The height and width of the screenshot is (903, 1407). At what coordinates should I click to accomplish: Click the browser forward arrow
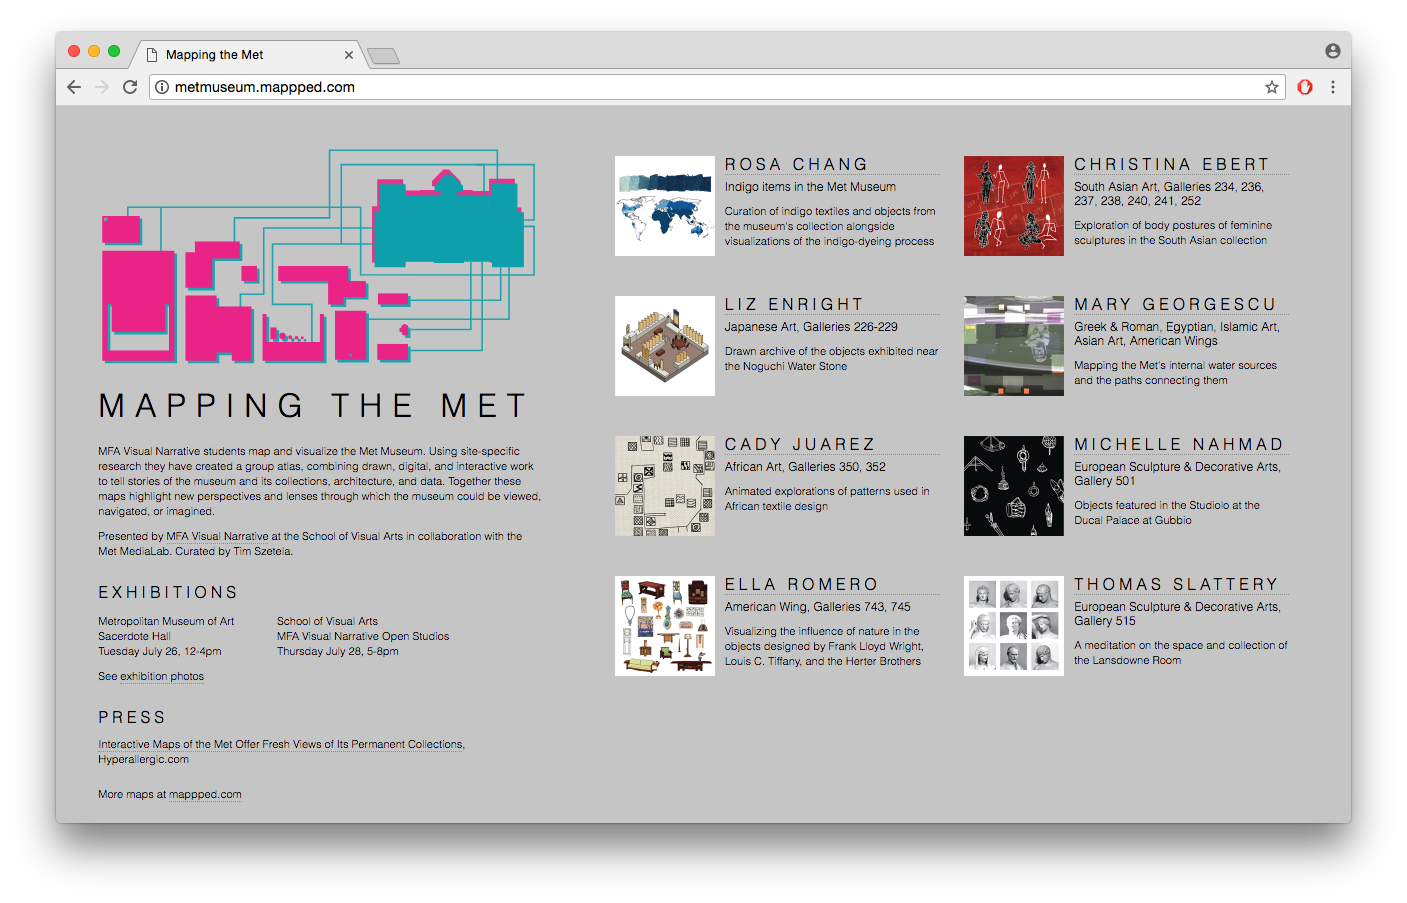102,87
